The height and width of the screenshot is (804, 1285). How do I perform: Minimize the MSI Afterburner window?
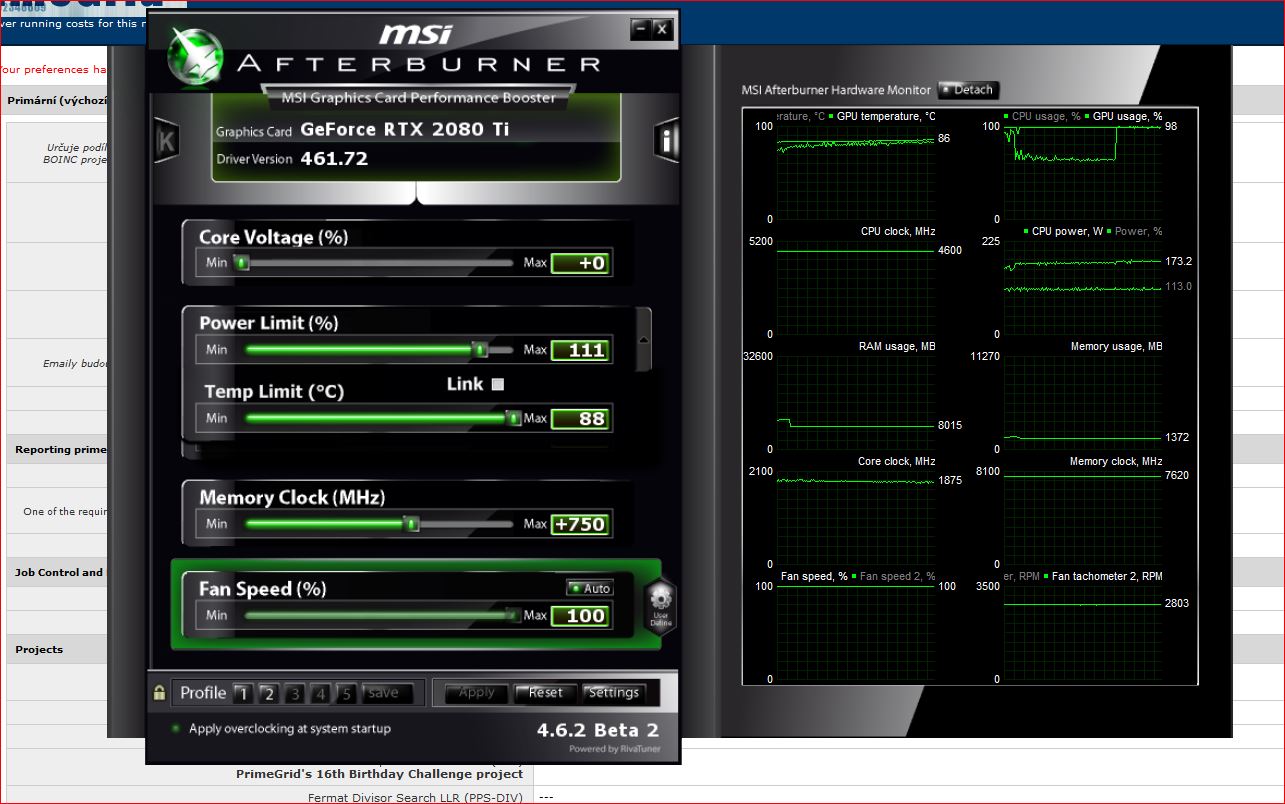[640, 29]
